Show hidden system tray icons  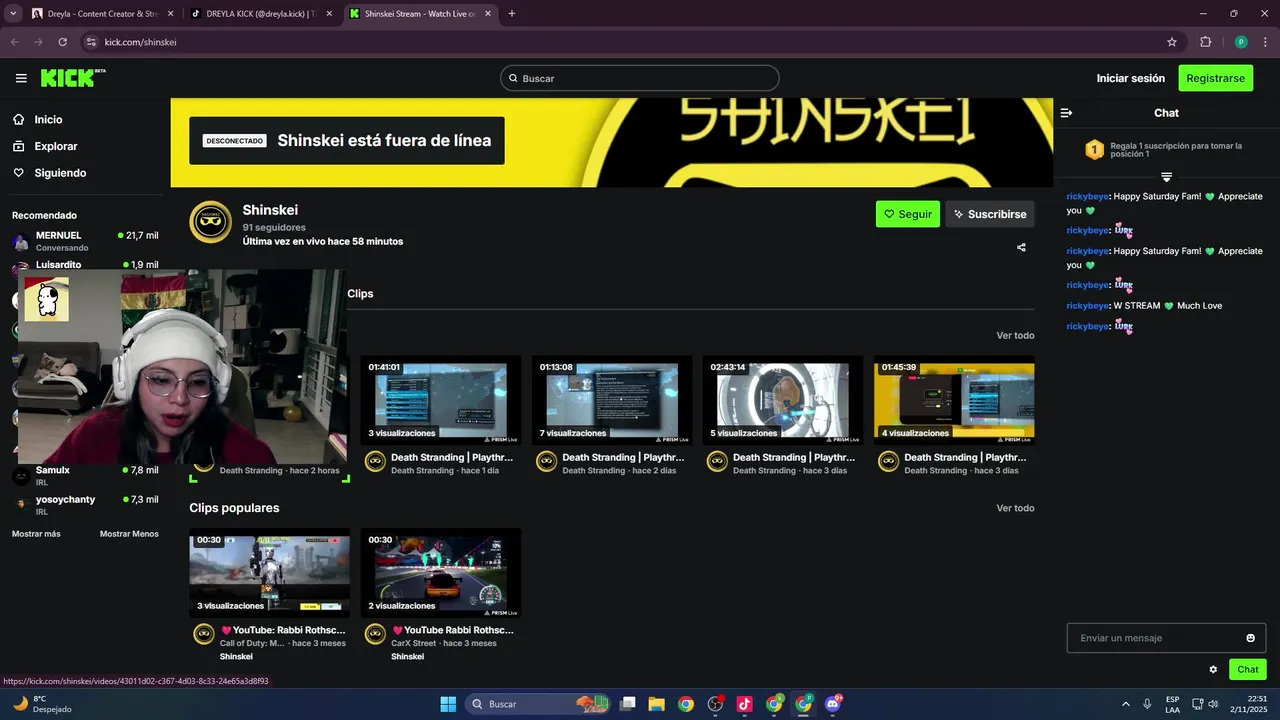click(1125, 704)
